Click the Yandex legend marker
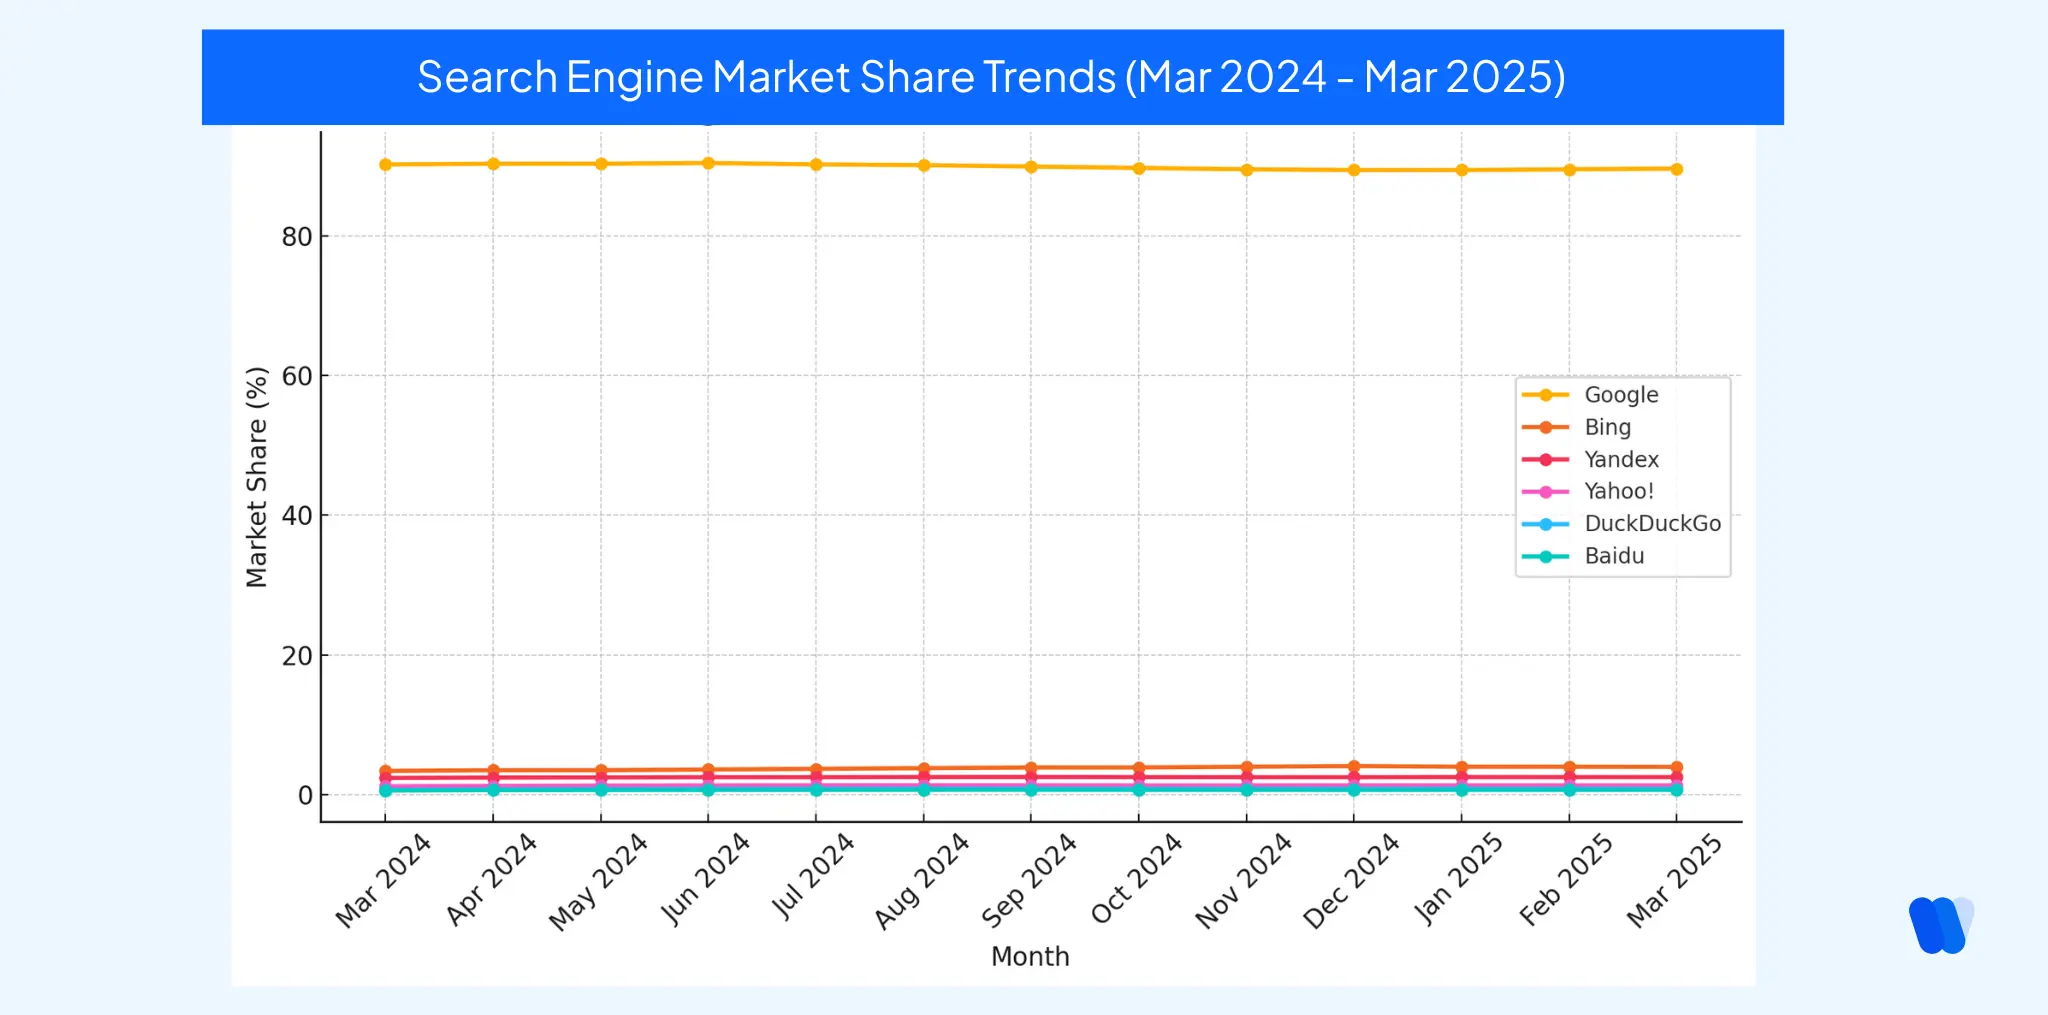Screen dimensions: 2048x1015 1545,458
